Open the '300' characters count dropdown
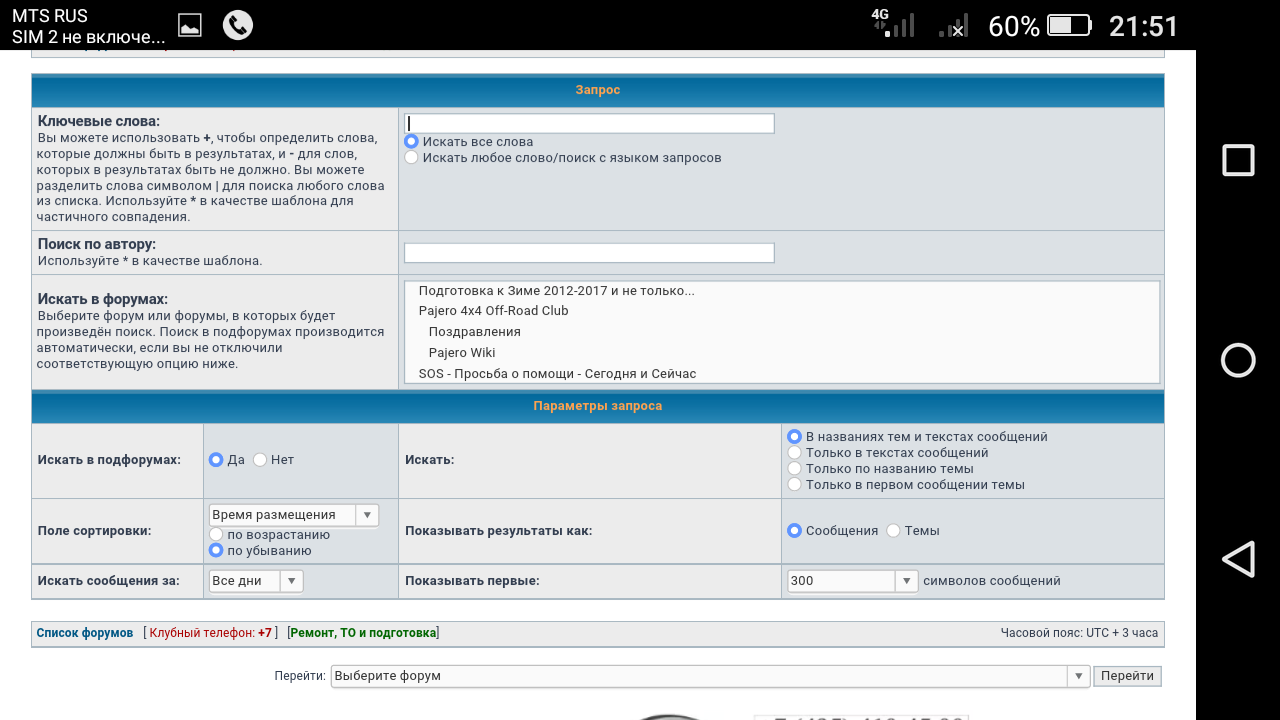The height and width of the screenshot is (720, 1280). [852, 581]
